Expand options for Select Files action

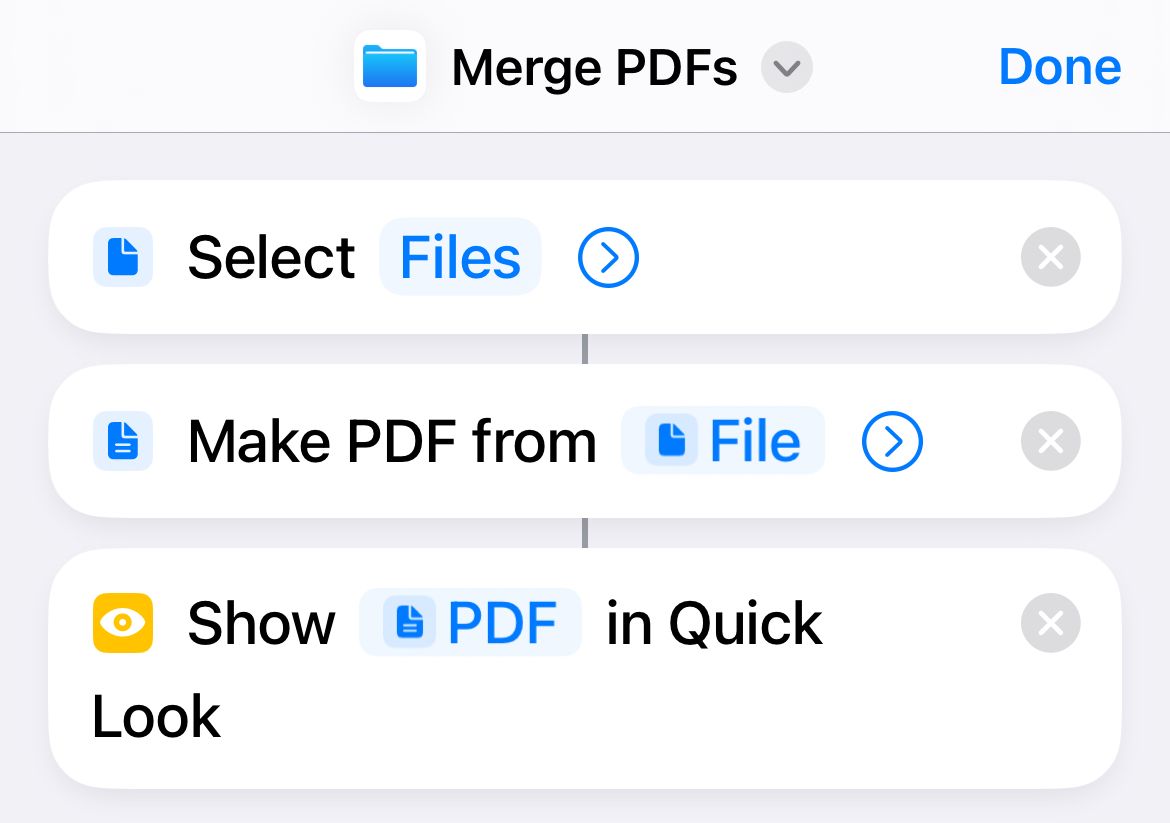click(x=608, y=258)
